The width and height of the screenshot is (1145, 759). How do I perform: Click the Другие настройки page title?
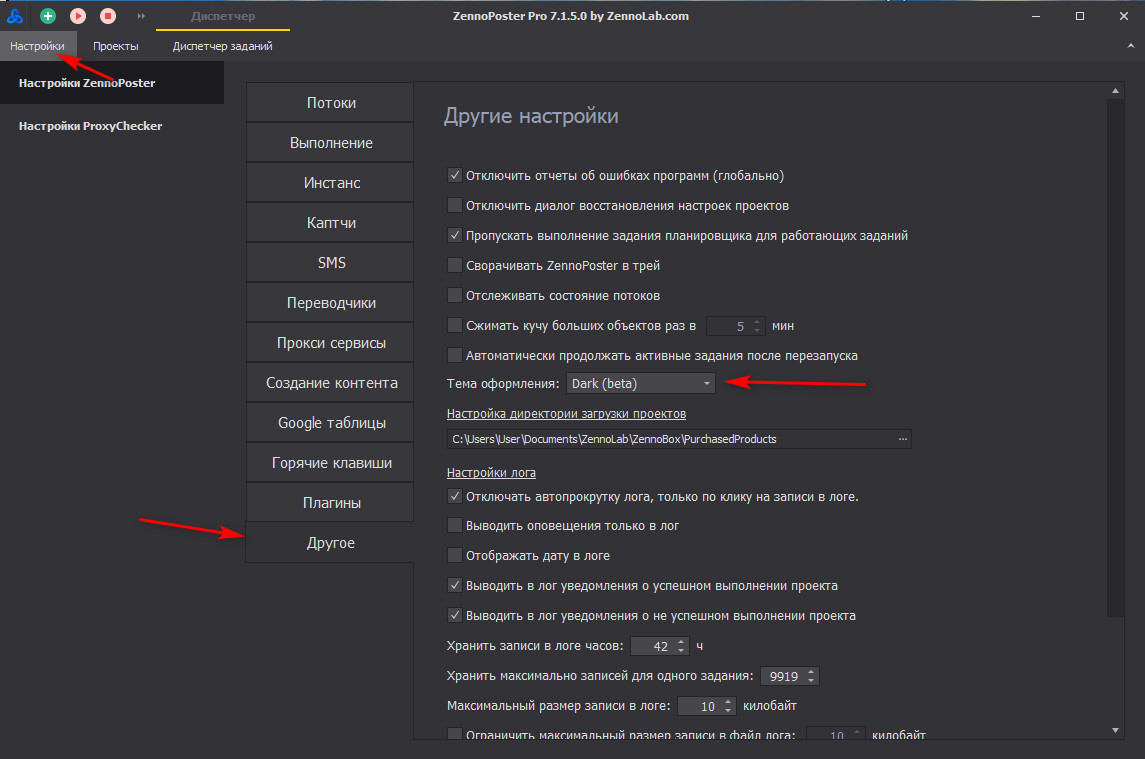[531, 116]
